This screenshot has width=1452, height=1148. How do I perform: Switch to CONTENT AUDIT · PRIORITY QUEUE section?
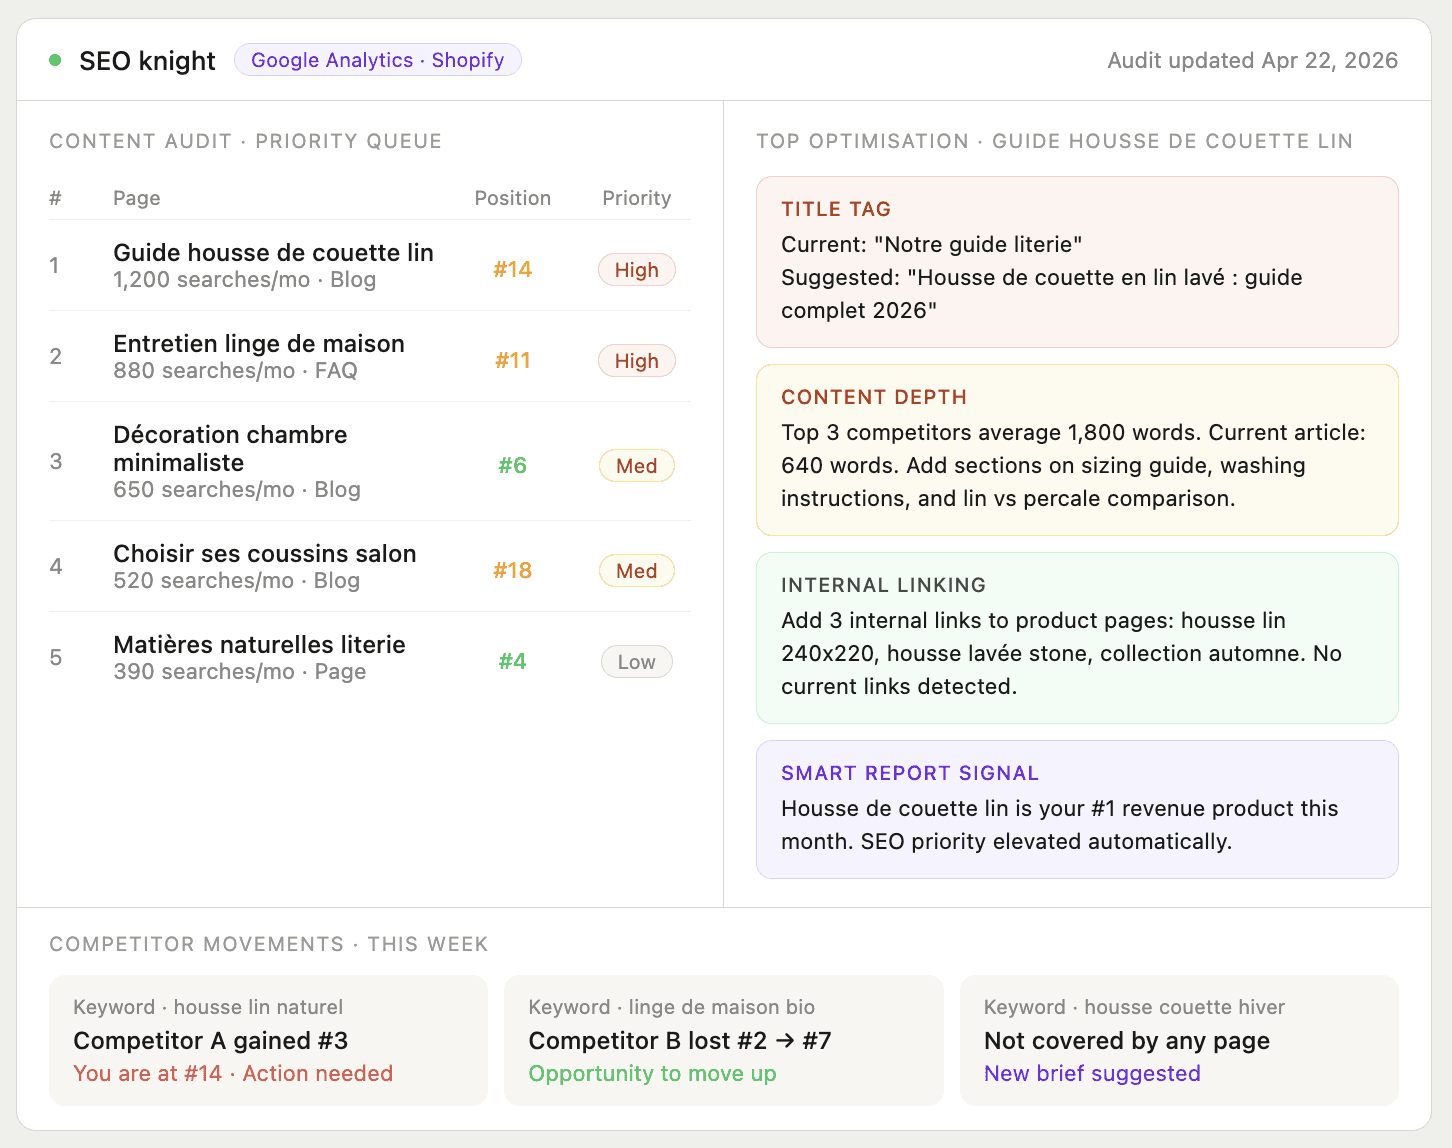[245, 141]
